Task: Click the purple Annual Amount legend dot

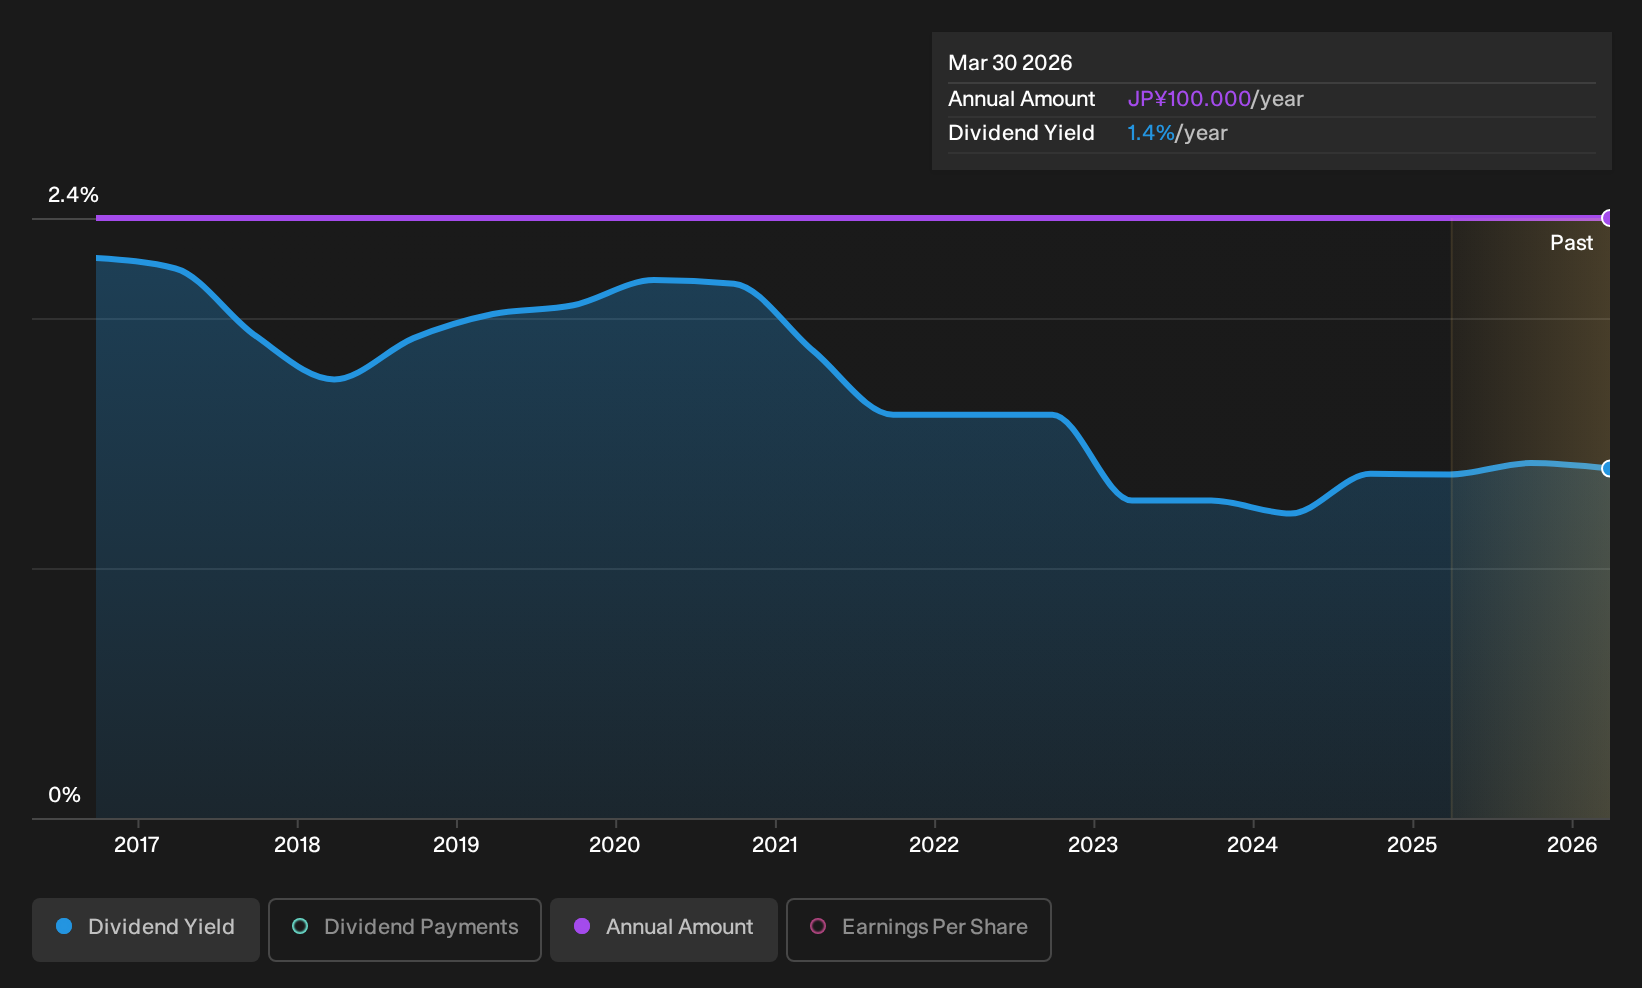Action: 582,927
